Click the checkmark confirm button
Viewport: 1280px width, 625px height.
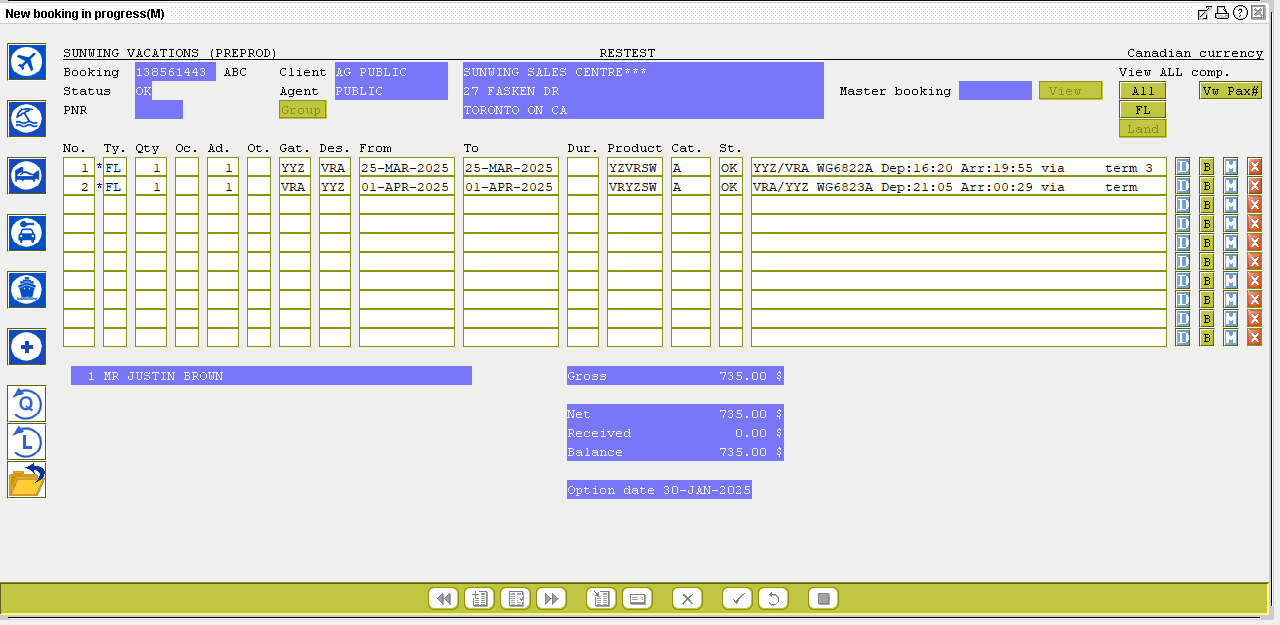pyautogui.click(x=737, y=599)
